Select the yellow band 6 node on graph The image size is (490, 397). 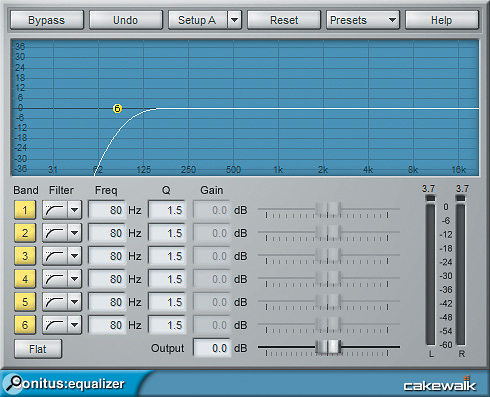117,108
